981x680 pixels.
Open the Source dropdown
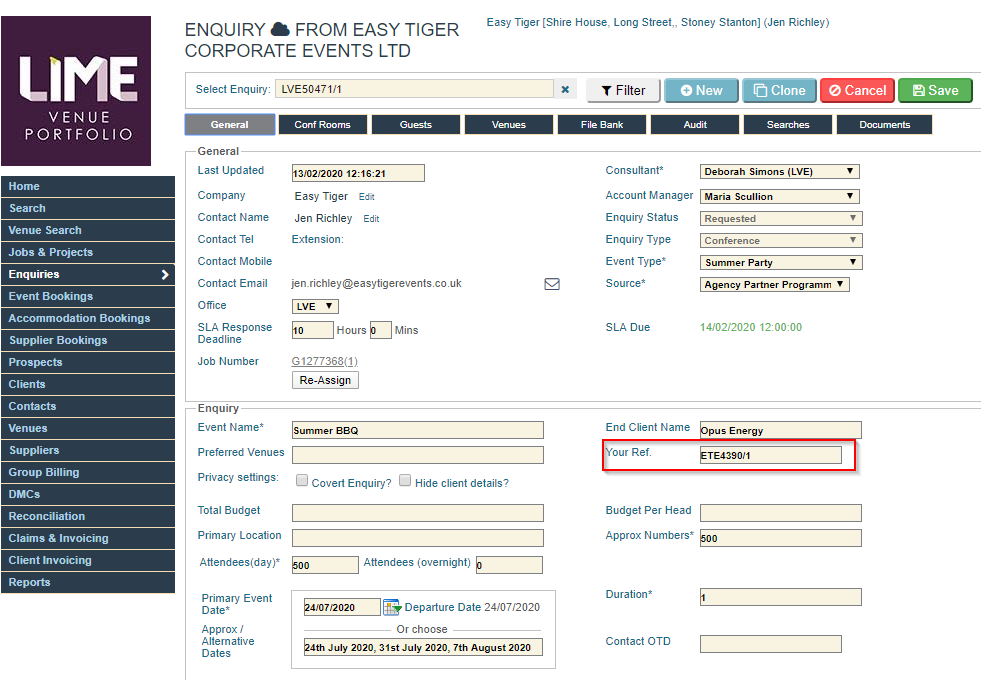point(775,285)
